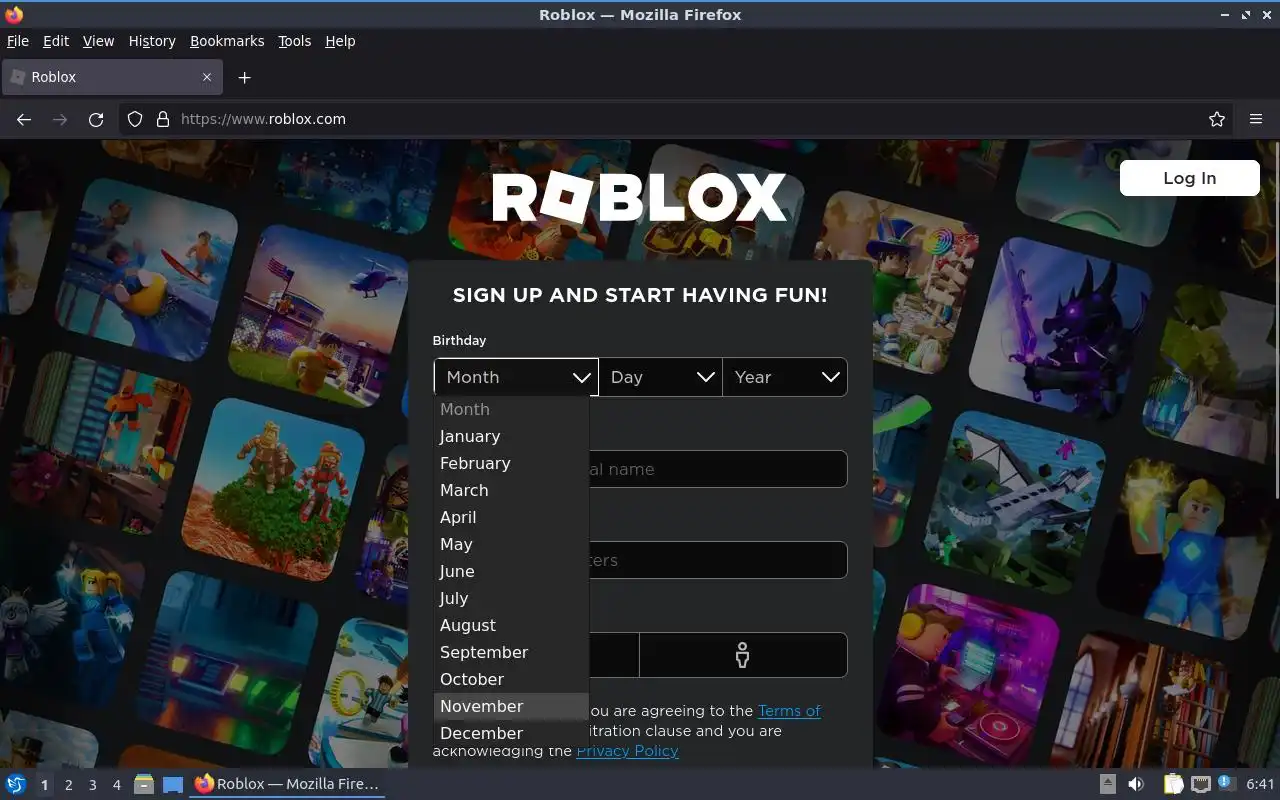
Task: Bookmark this page with the star icon
Action: pos(1217,119)
